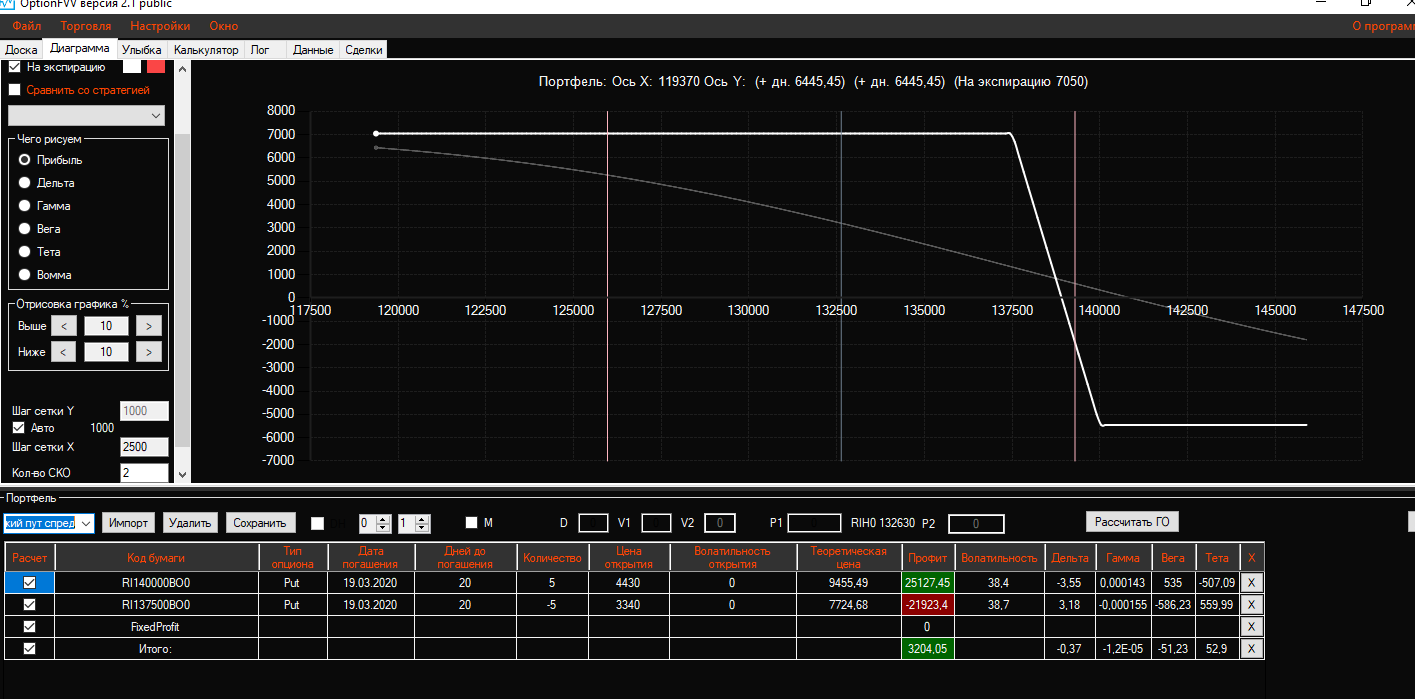The height and width of the screenshot is (699, 1415).
Task: Switch to the Лог tab
Action: (260, 49)
